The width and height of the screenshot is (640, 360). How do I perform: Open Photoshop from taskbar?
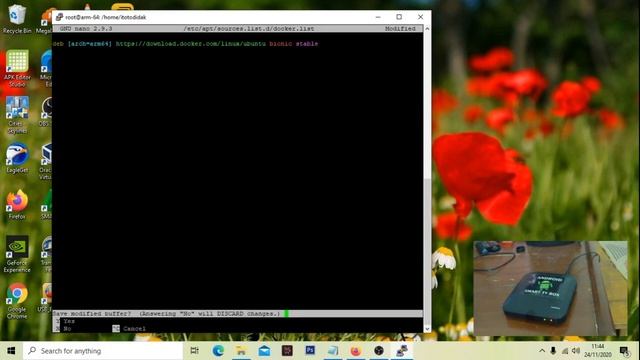[x=310, y=351]
